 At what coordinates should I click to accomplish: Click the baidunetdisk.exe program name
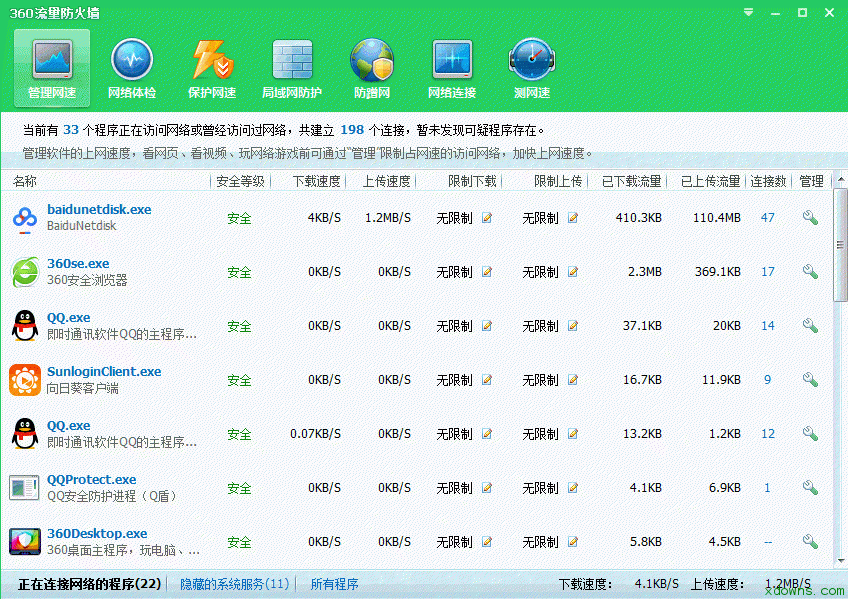(x=99, y=209)
